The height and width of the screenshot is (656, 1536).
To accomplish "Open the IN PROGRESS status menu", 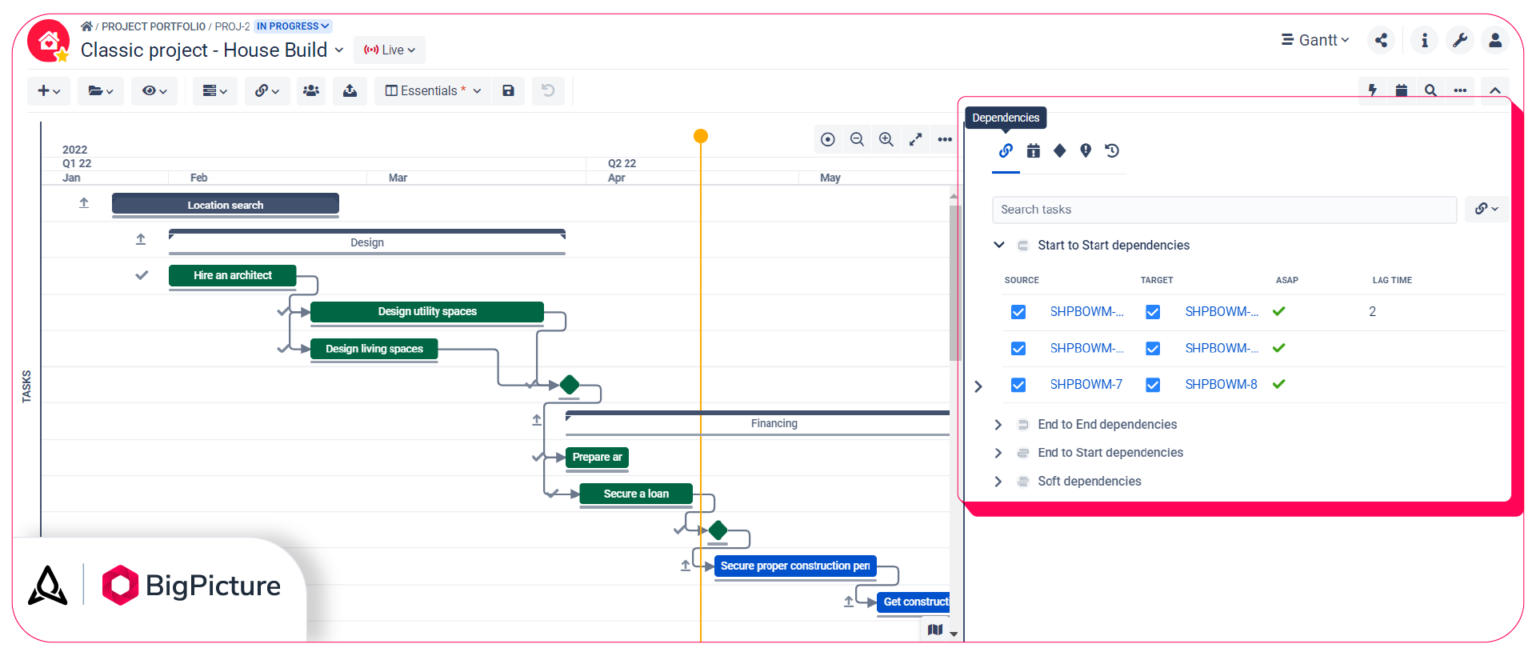I will (x=291, y=25).
